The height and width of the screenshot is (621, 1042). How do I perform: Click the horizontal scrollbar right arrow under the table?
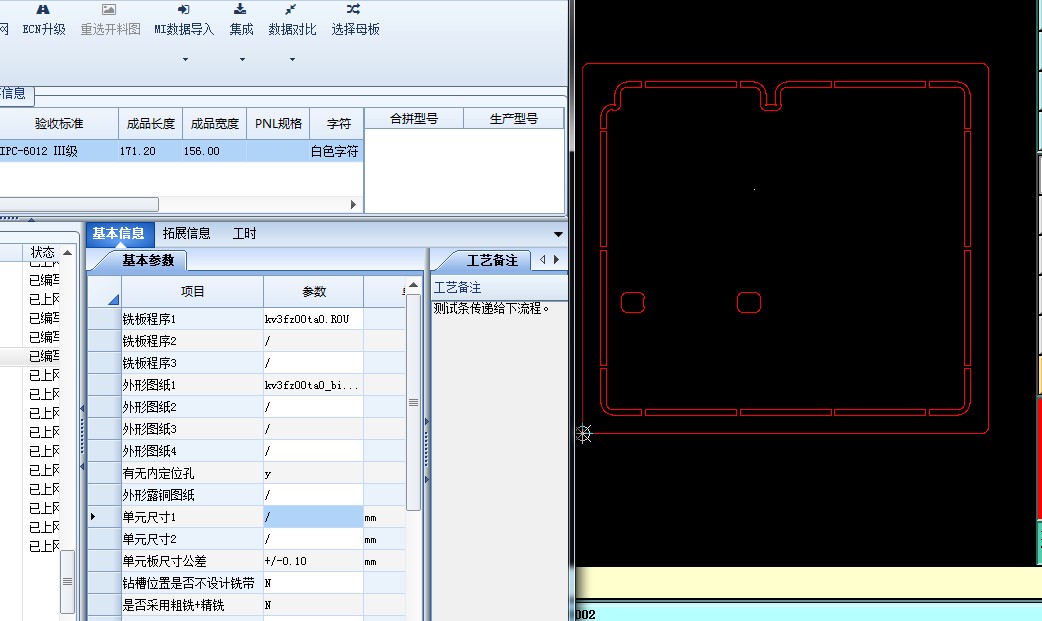click(x=353, y=204)
